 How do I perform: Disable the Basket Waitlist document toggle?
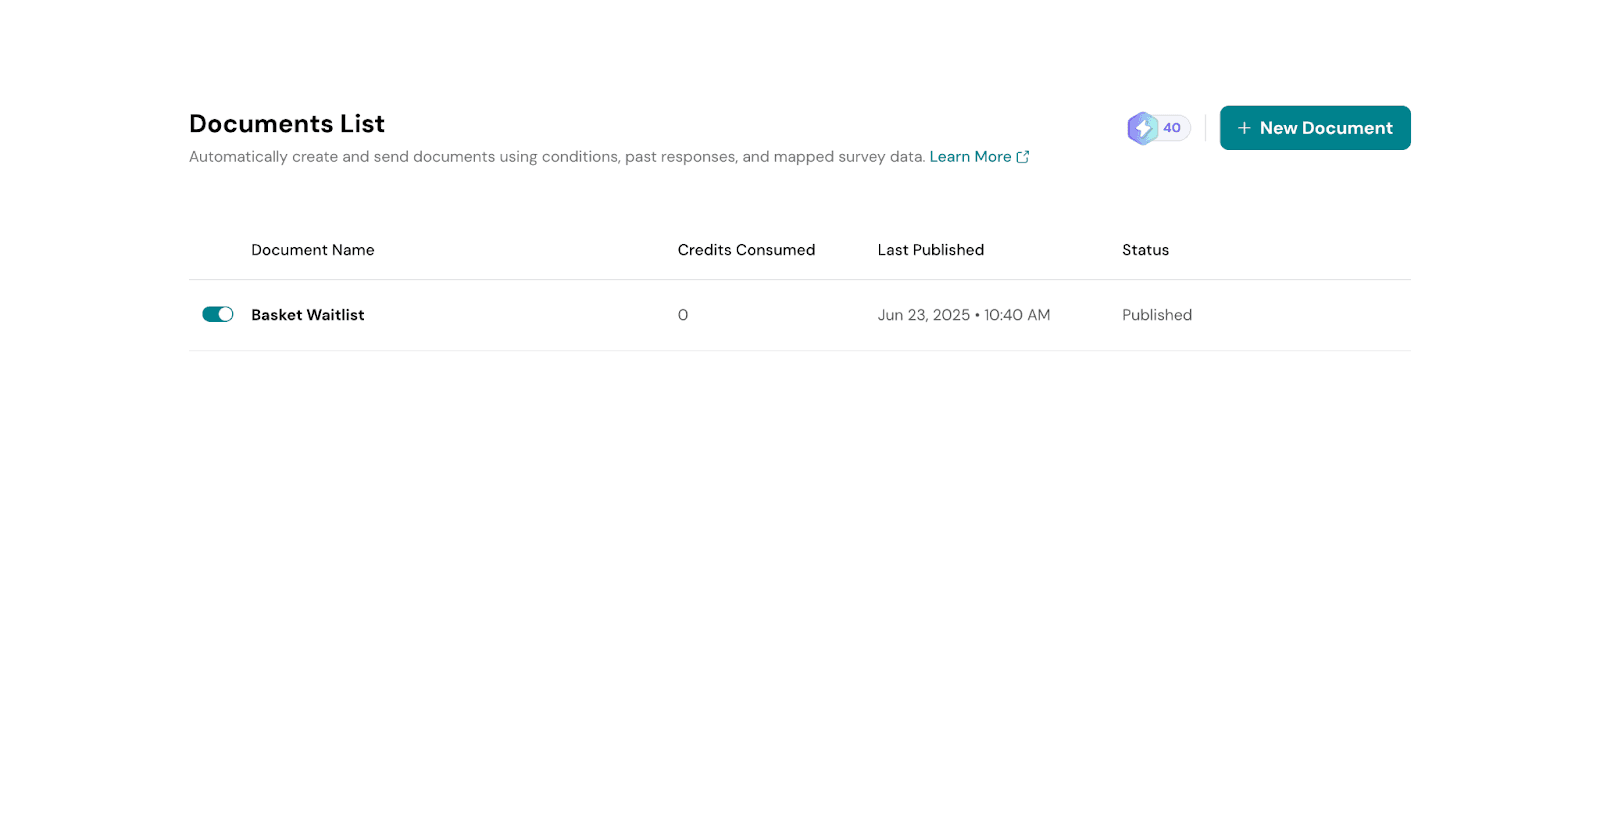tap(217, 314)
